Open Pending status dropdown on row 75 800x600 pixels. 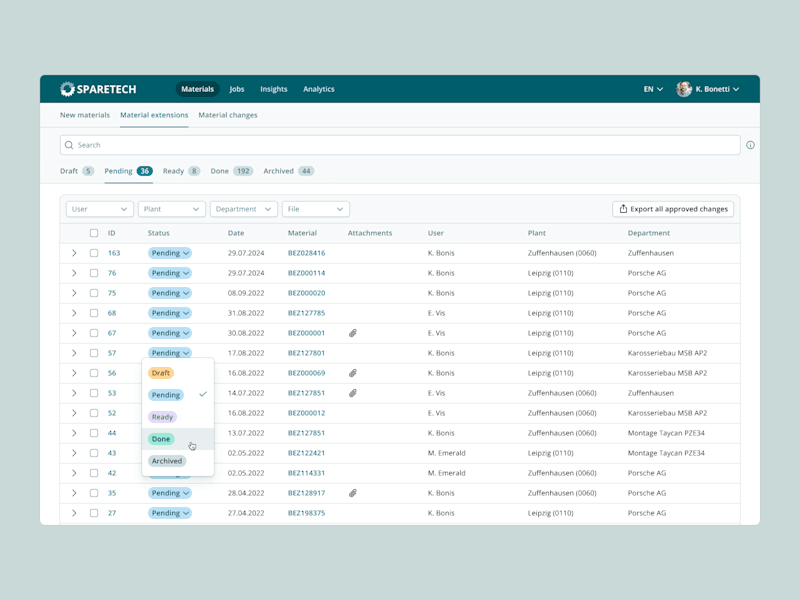[170, 293]
